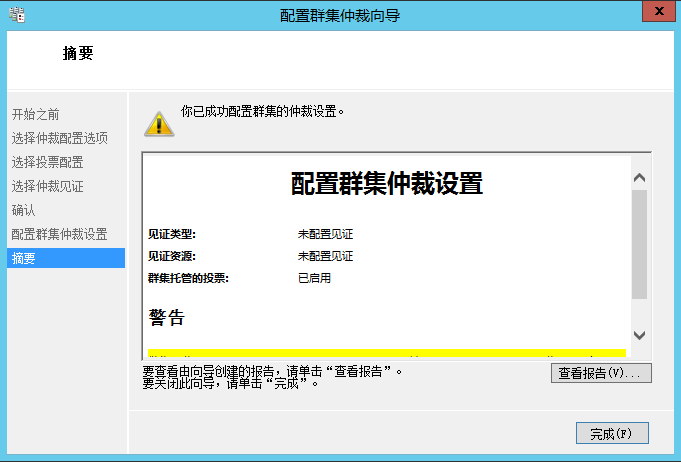Click the 见证类型: label
Image resolution: width=681 pixels, height=462 pixels.
(172, 234)
